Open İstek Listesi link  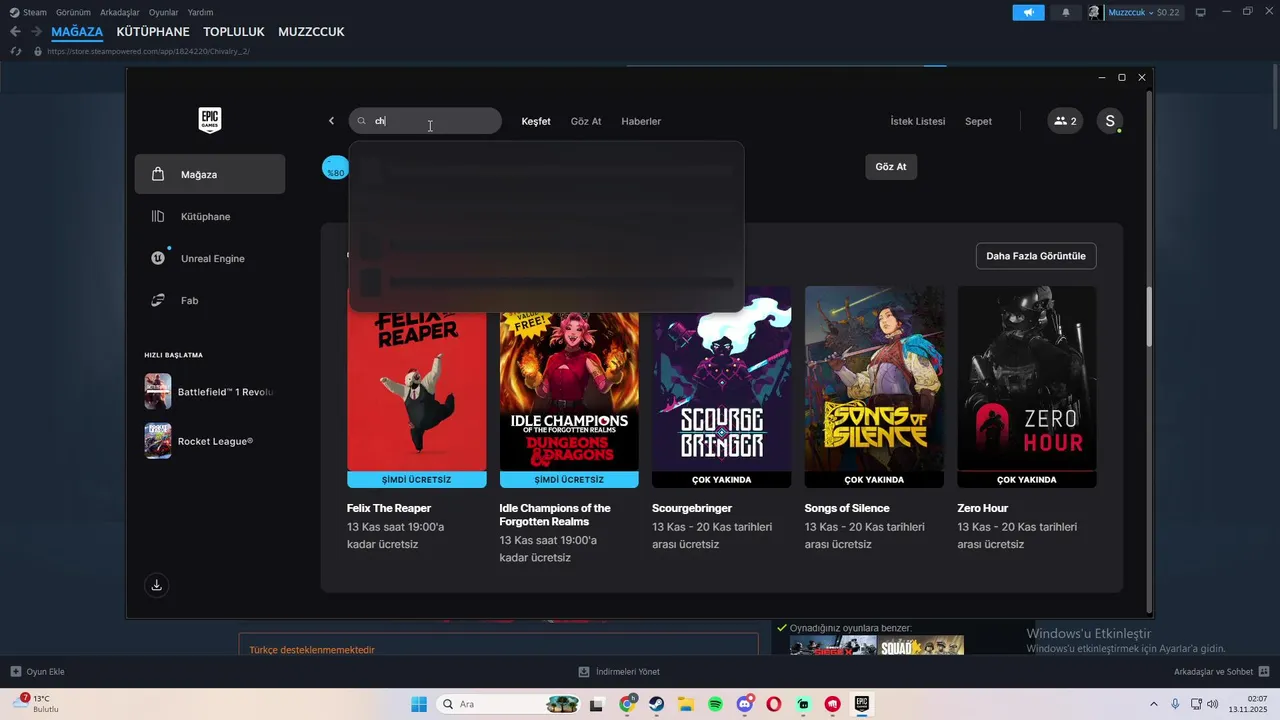coord(918,121)
